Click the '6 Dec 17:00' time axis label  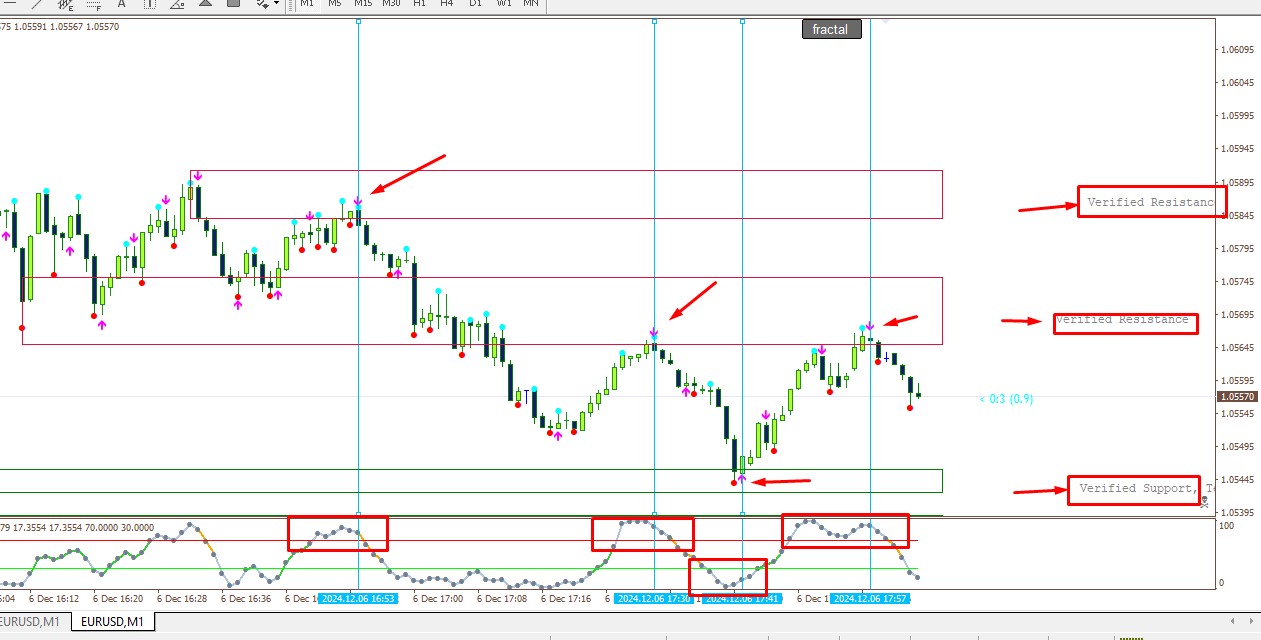coord(438,599)
